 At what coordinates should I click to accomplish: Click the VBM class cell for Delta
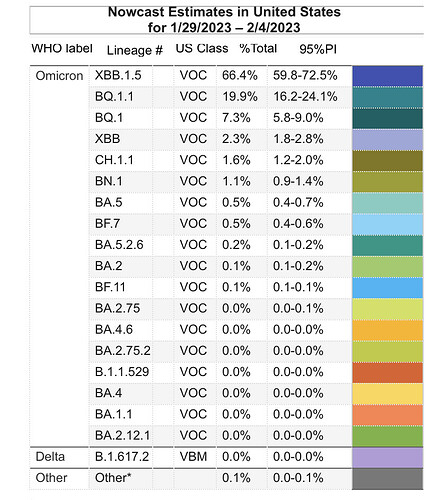click(x=193, y=457)
